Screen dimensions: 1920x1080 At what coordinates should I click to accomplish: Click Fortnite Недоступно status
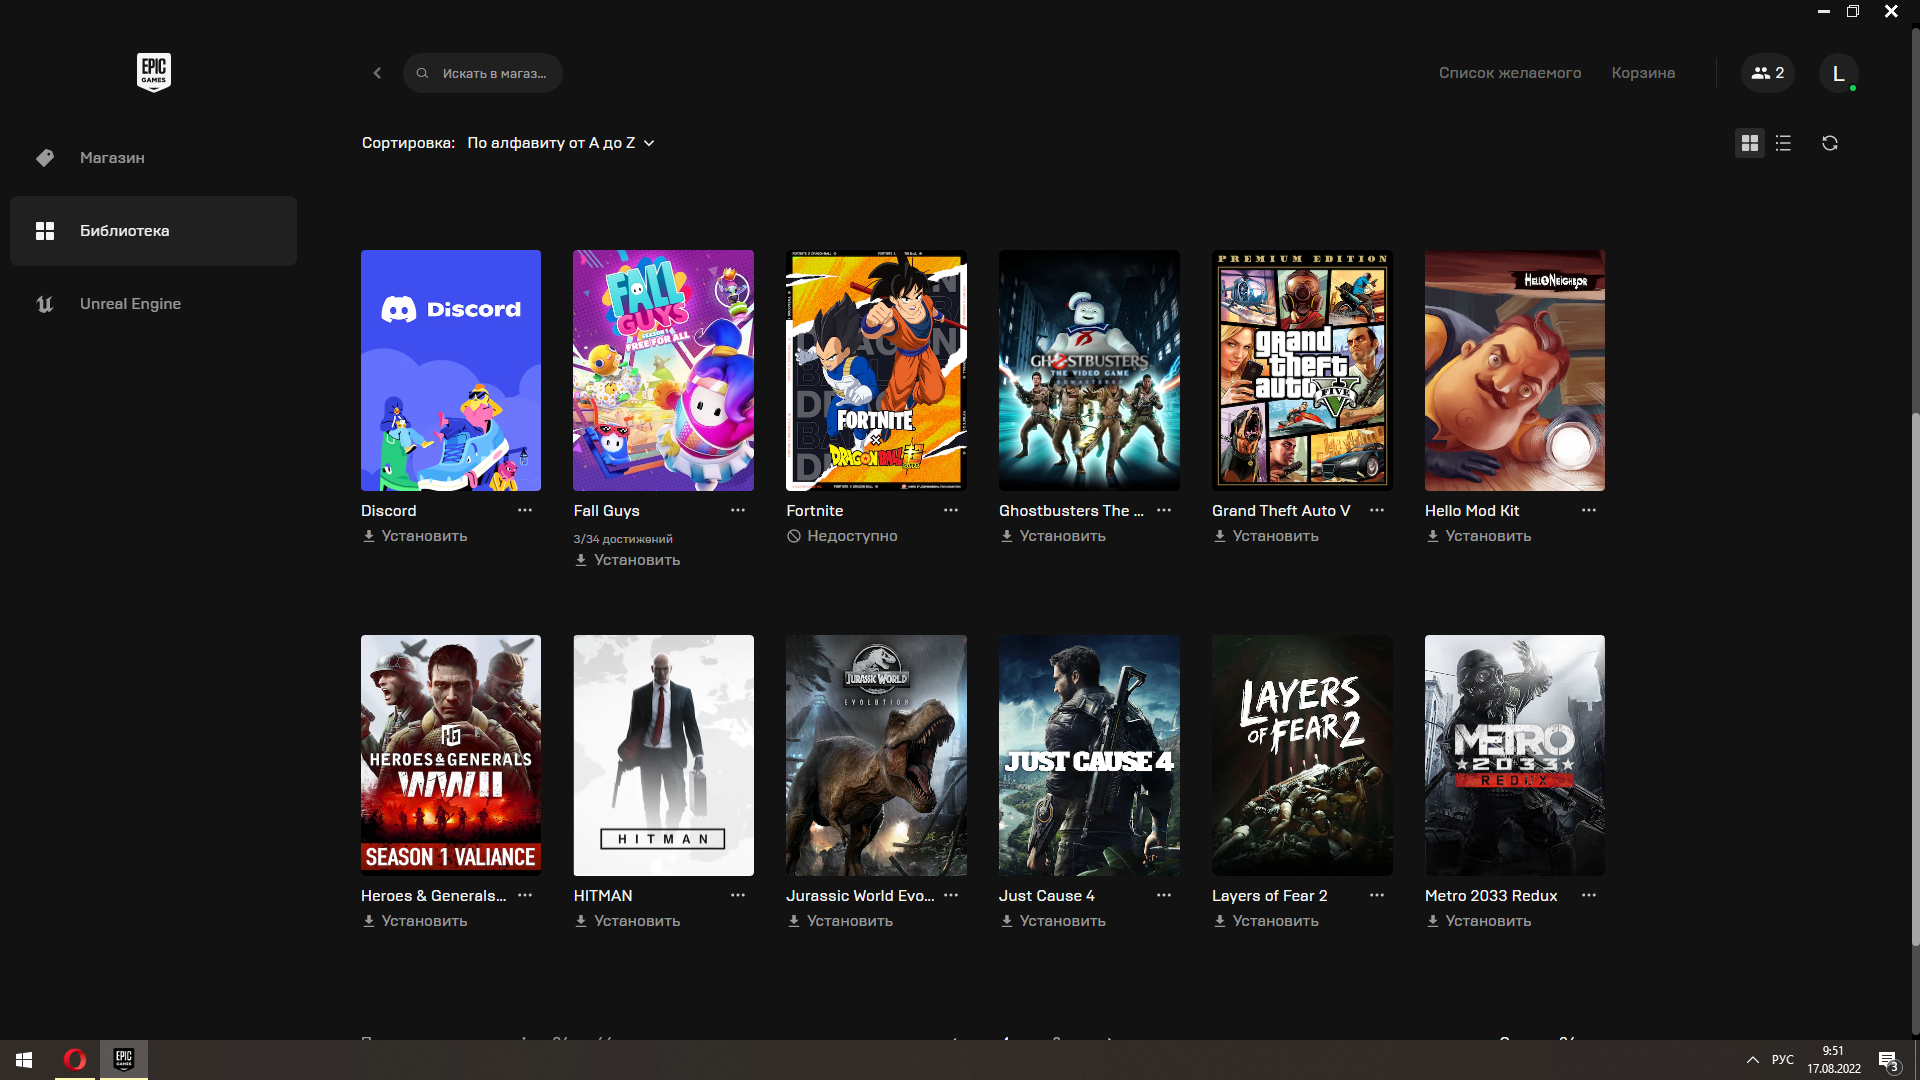point(842,536)
